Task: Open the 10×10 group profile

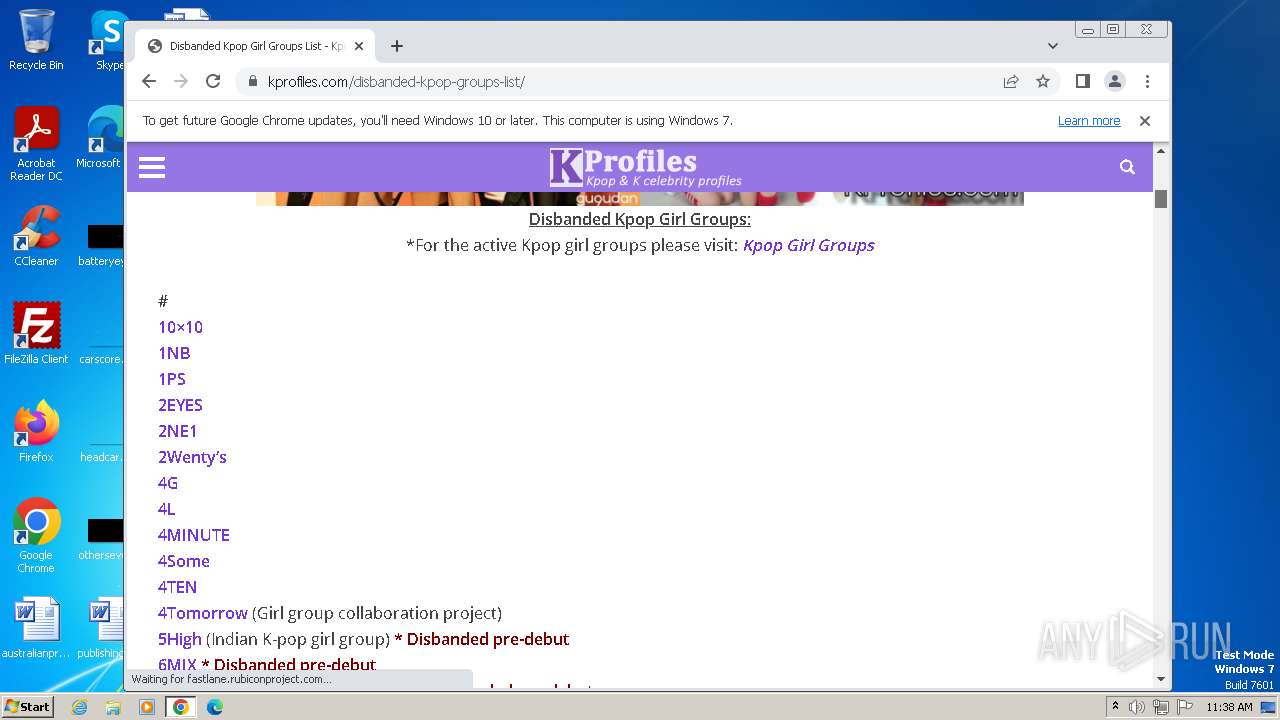Action: pos(180,327)
